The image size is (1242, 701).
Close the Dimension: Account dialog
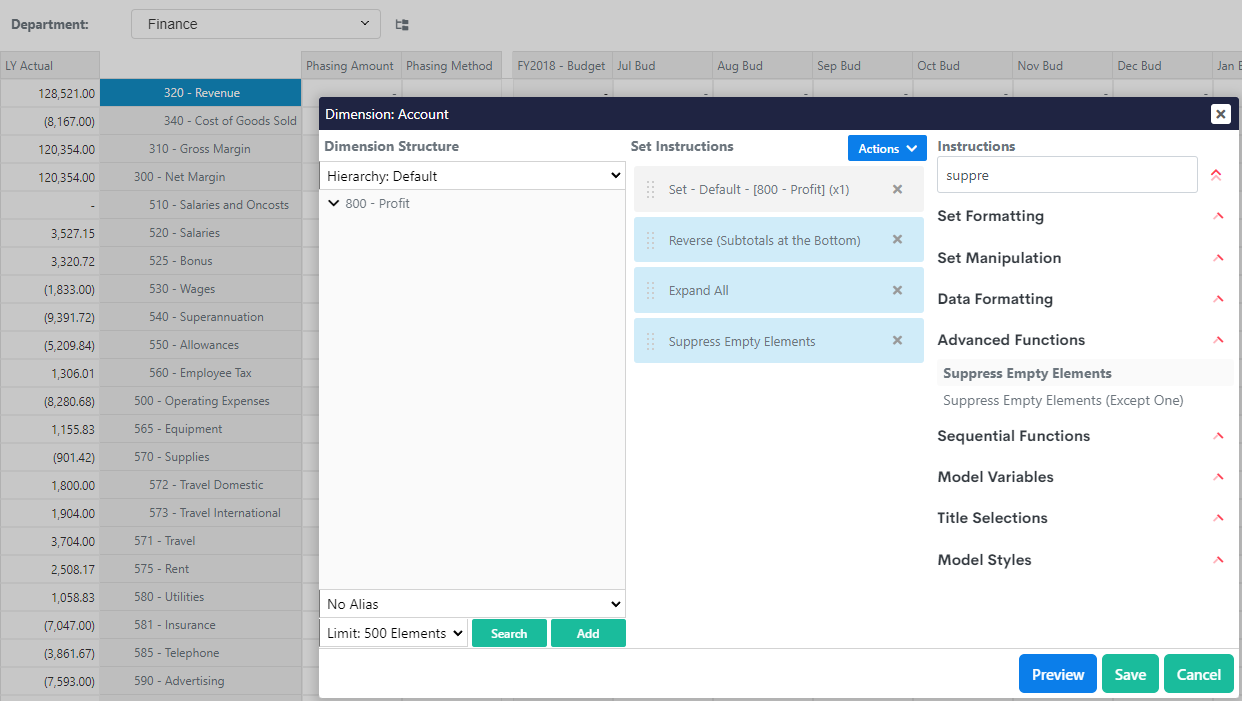[1220, 114]
